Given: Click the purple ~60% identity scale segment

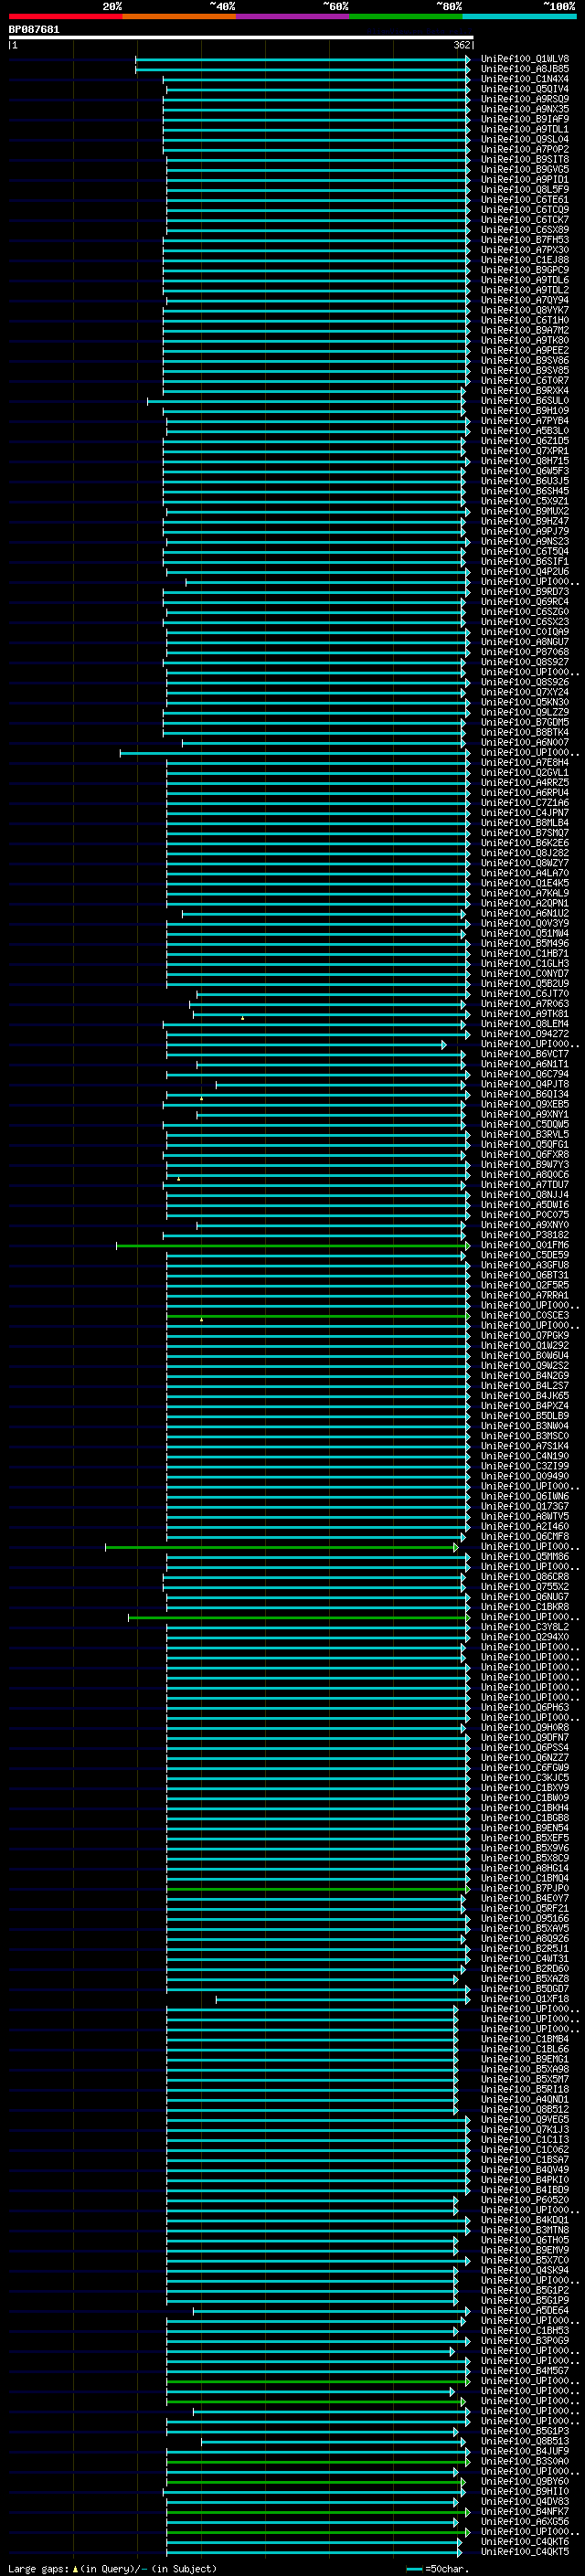Looking at the screenshot, I should coord(293,16).
